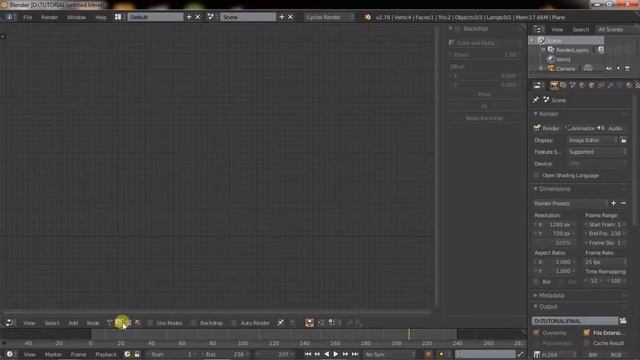
Task: Click the pin node tree icon
Action: [x=281, y=323]
